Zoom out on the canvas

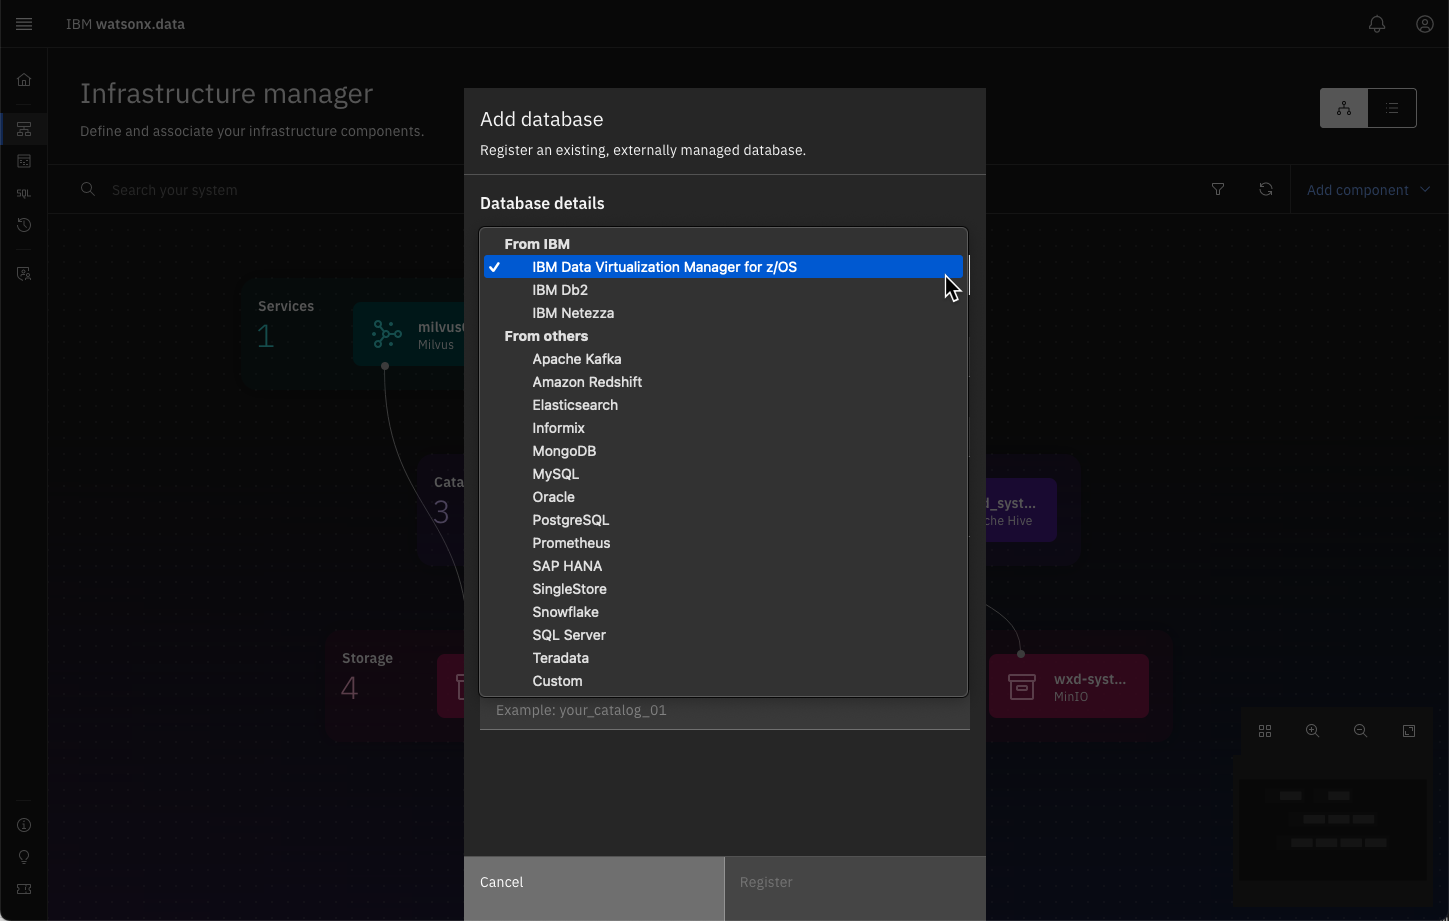[x=1361, y=731]
